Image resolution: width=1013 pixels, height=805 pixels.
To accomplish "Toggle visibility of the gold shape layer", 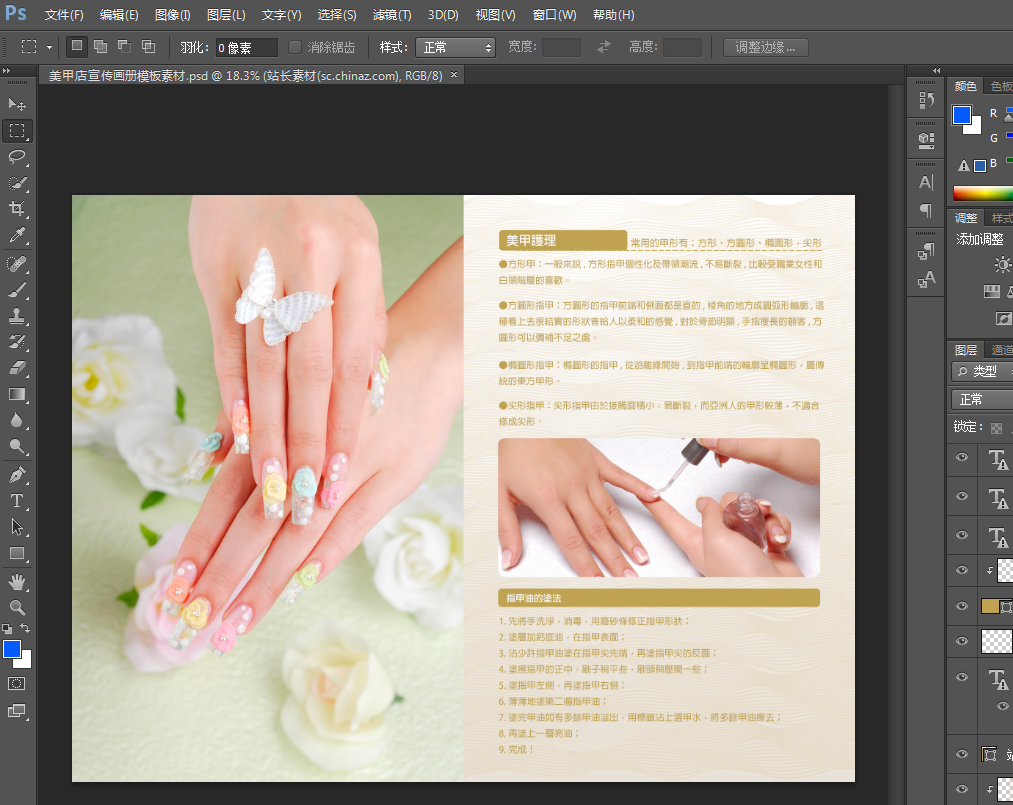I will pos(962,606).
